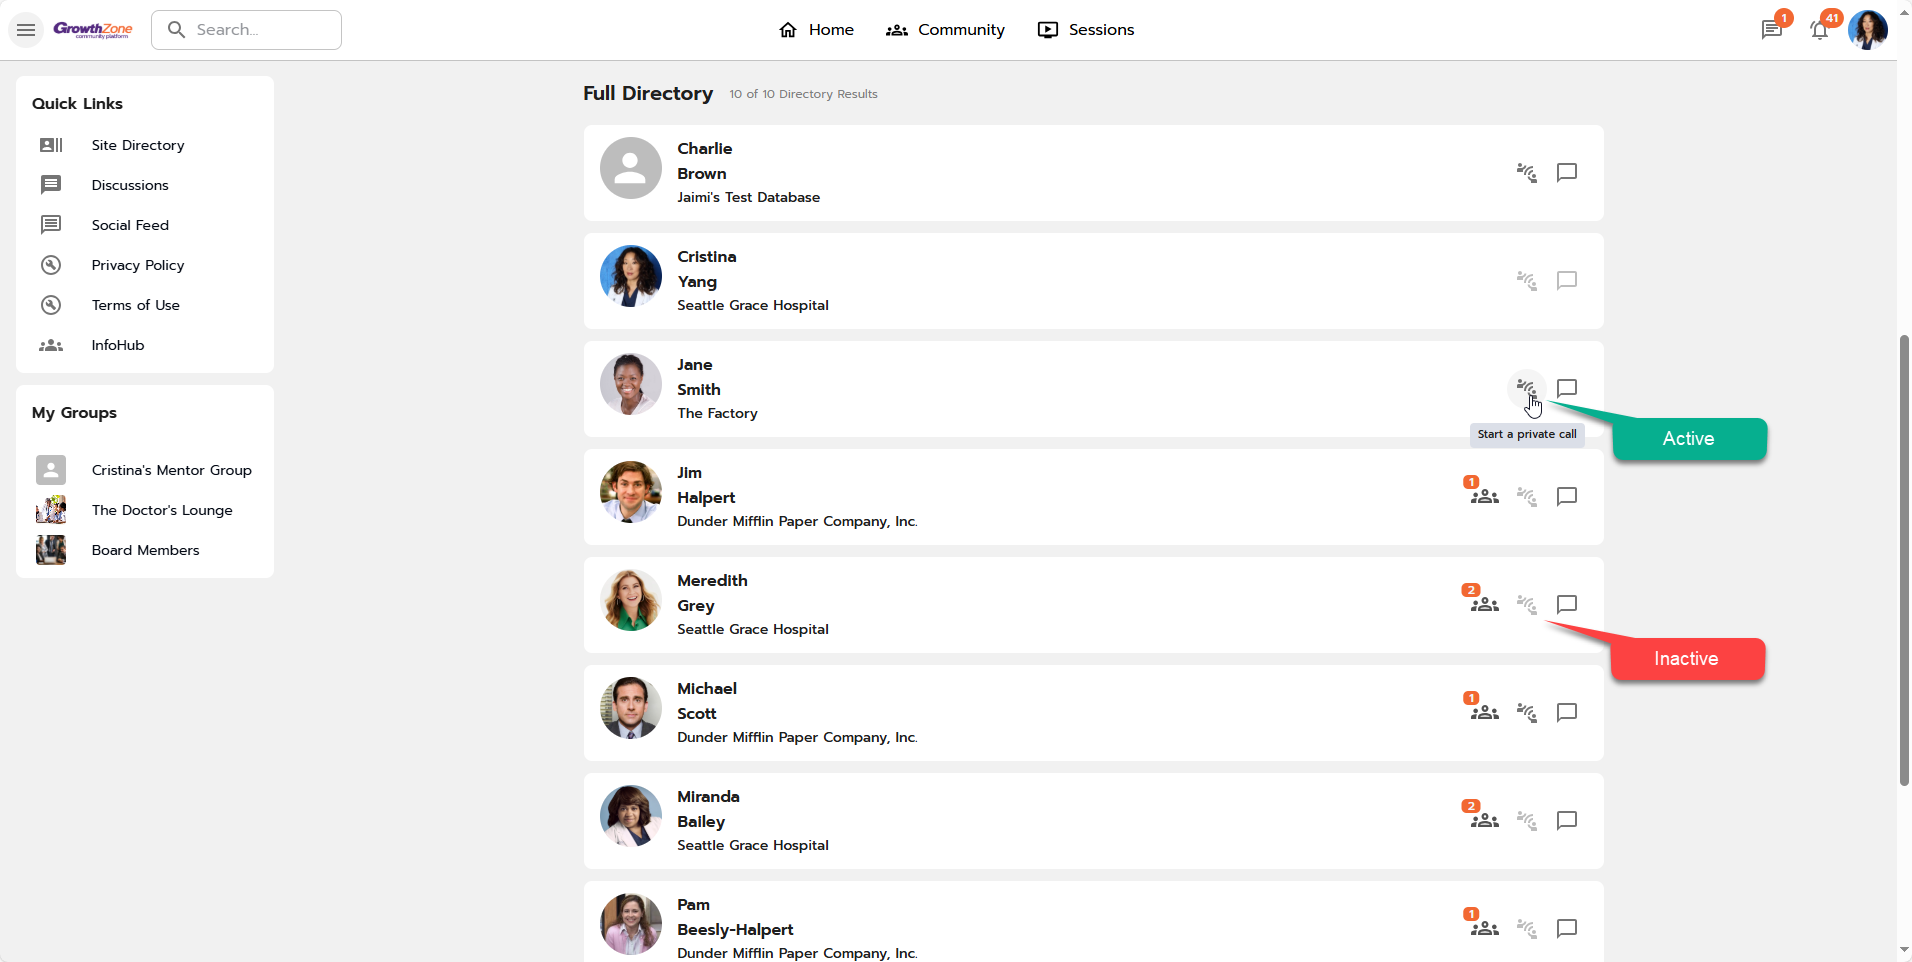
Task: Click Michael Scott's private call icon
Action: (x=1526, y=712)
